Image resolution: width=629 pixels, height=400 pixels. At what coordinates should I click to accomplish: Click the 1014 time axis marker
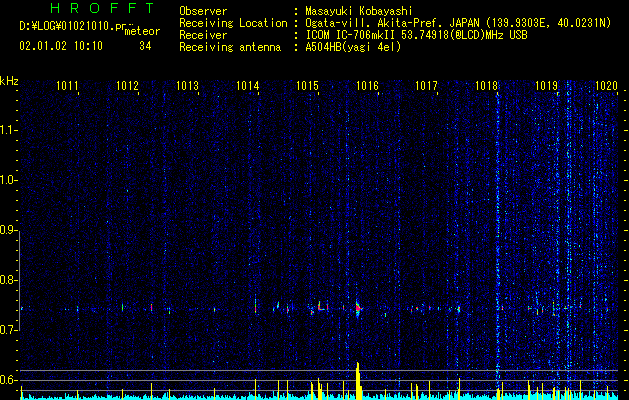coord(248,86)
